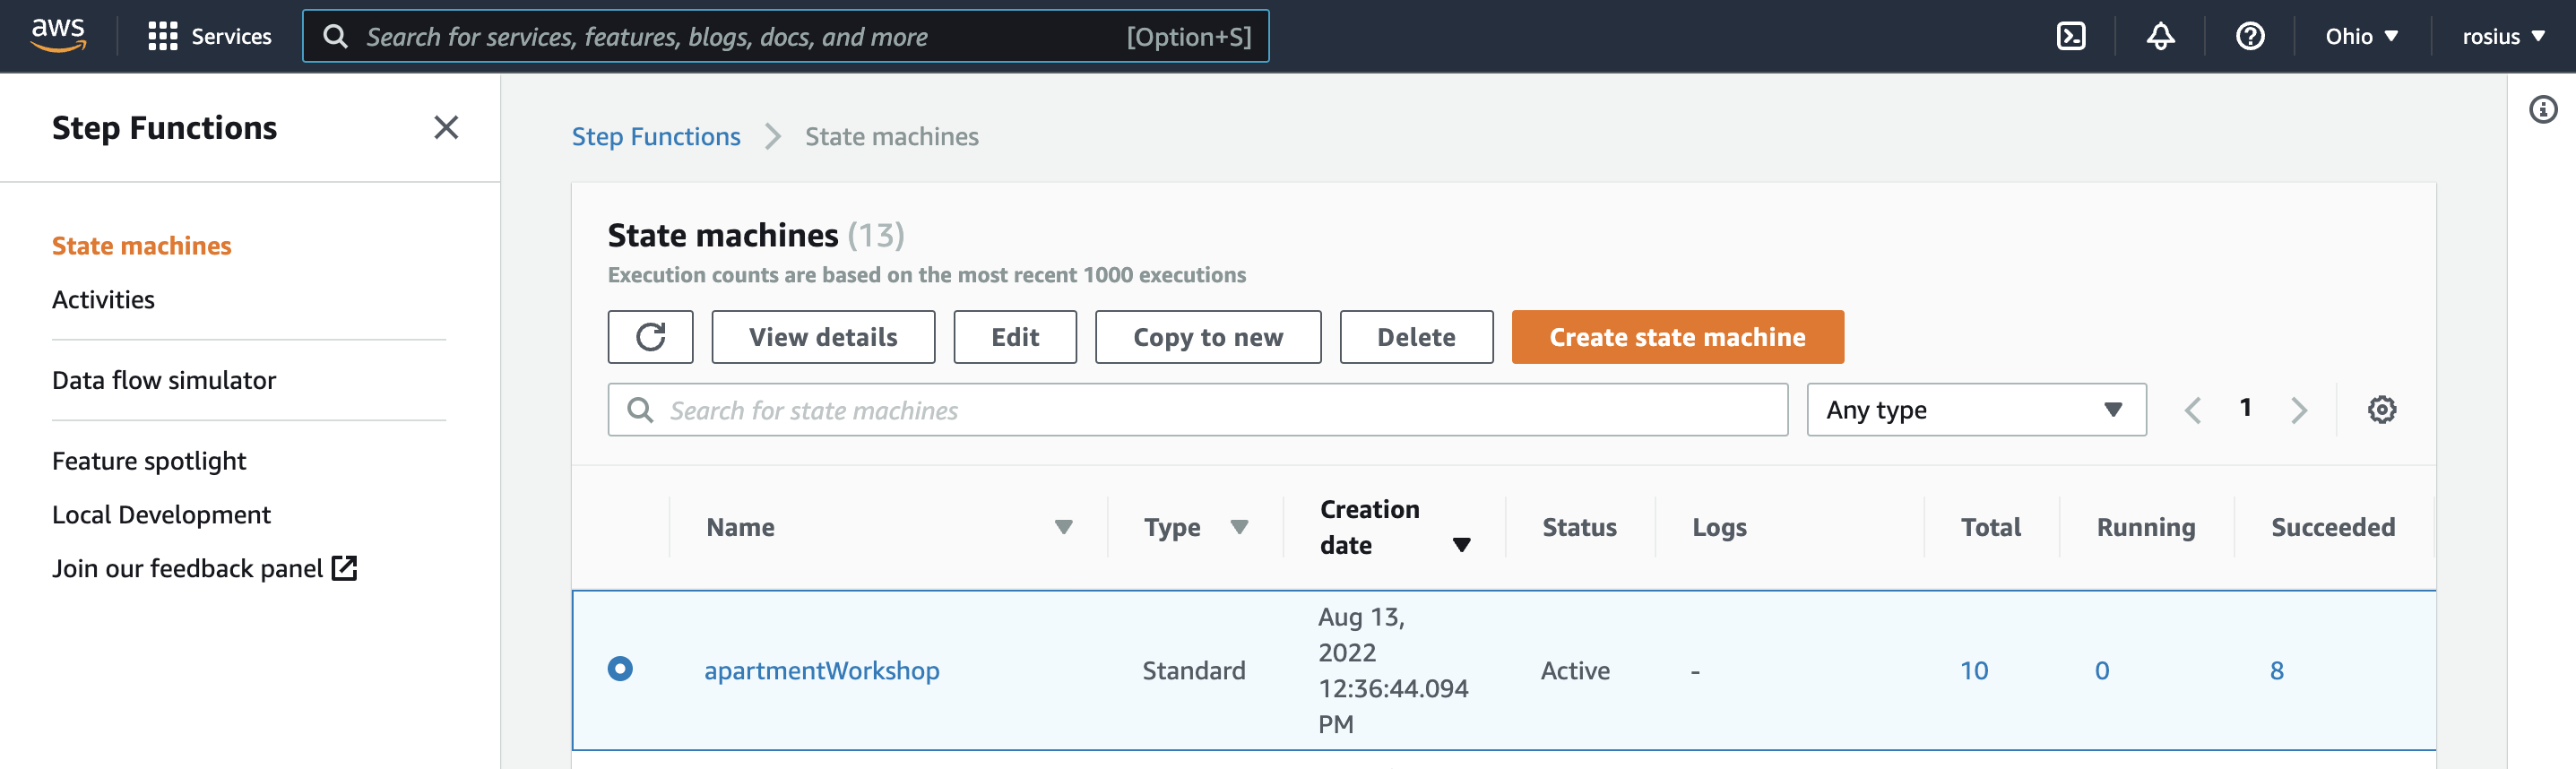Click the Copy to new button
Screen dimensions: 2576x769
pyautogui.click(x=1208, y=337)
